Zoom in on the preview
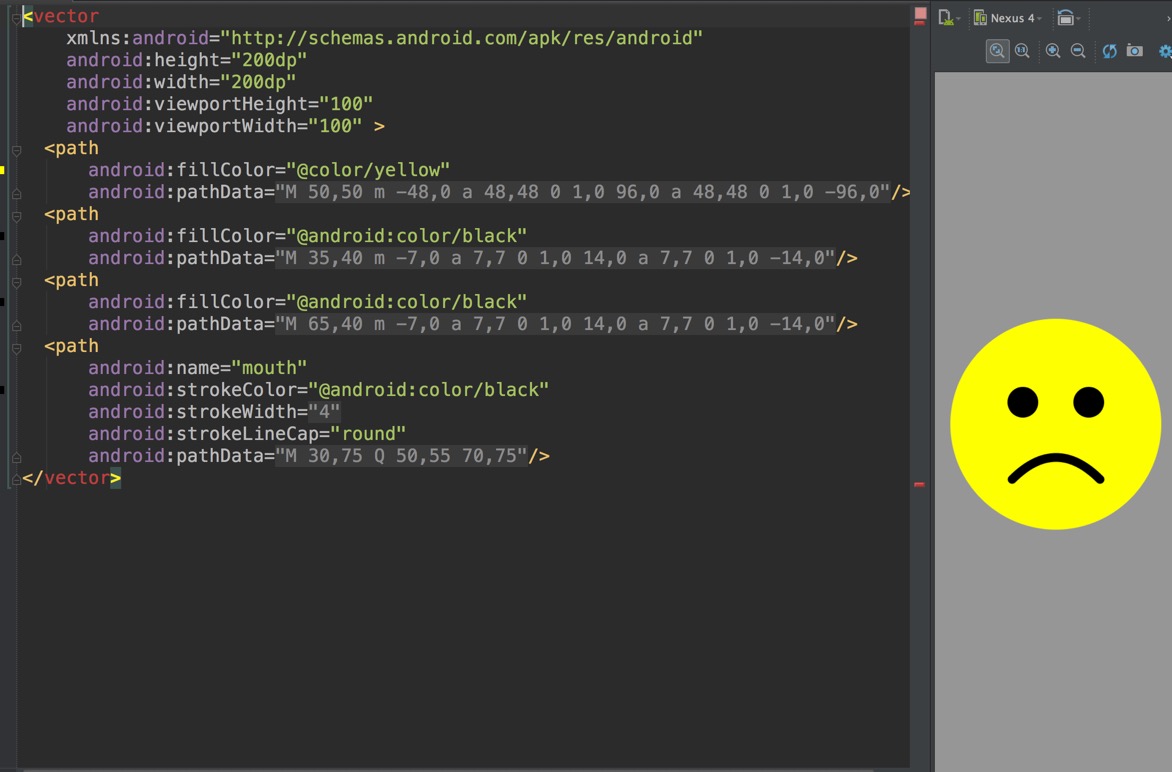Viewport: 1172px width, 772px height. coord(1053,51)
